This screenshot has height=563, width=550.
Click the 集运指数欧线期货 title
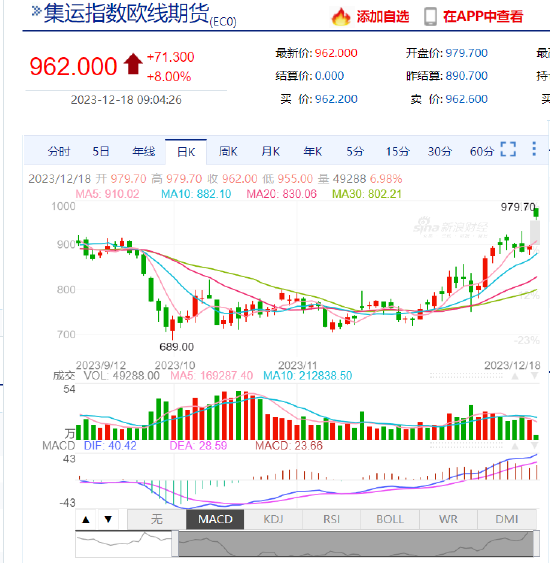[x=126, y=14]
